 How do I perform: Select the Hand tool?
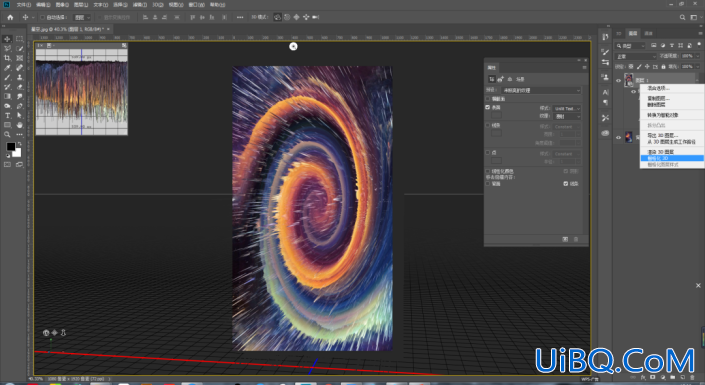(x=20, y=125)
